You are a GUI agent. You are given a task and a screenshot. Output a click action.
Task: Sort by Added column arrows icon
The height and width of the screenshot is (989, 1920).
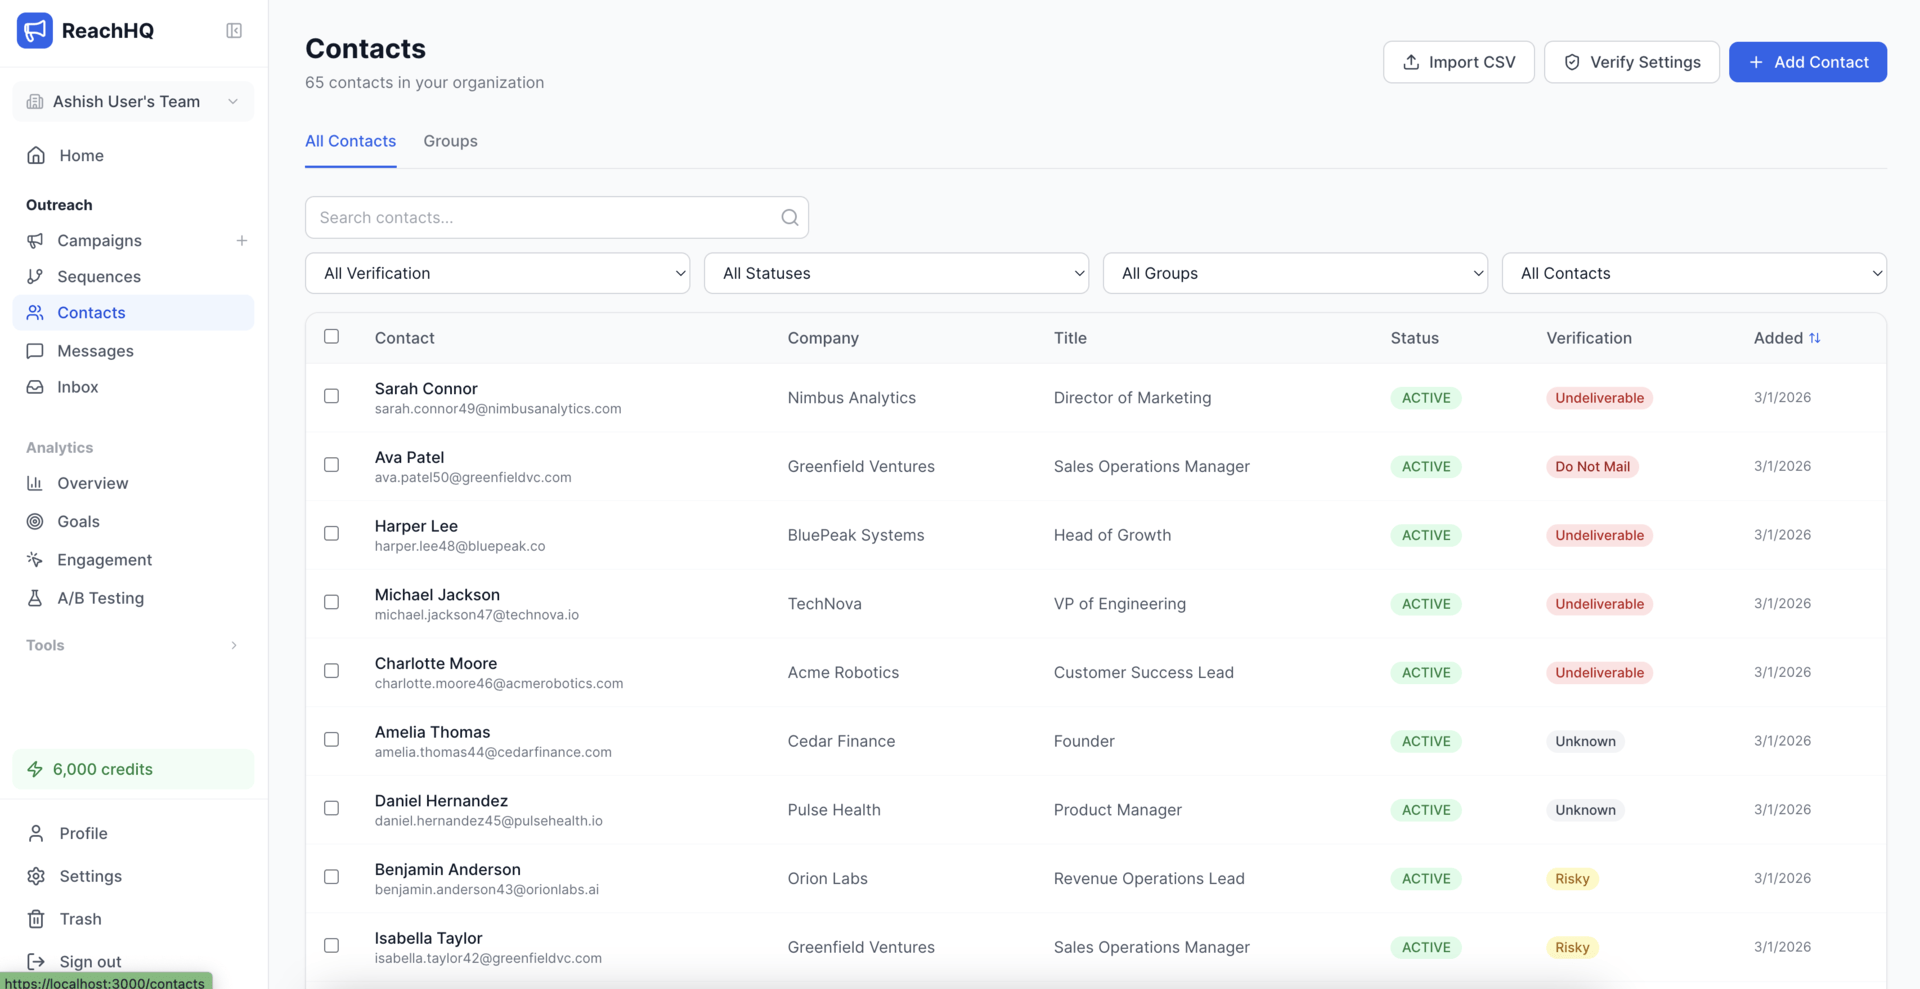(1814, 338)
